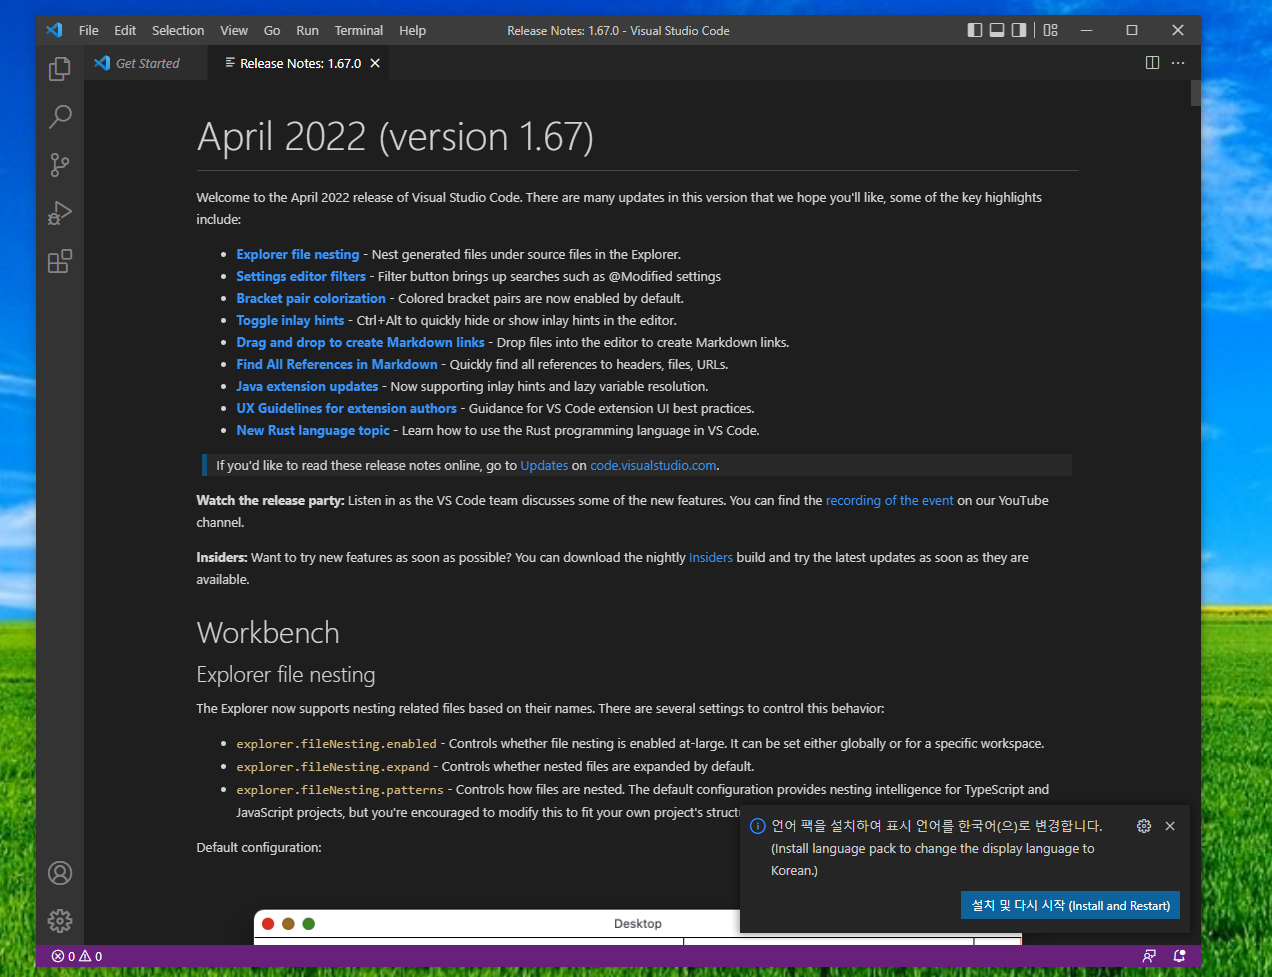Open Find All References in Markdown link
1272x977 pixels.
337,364
